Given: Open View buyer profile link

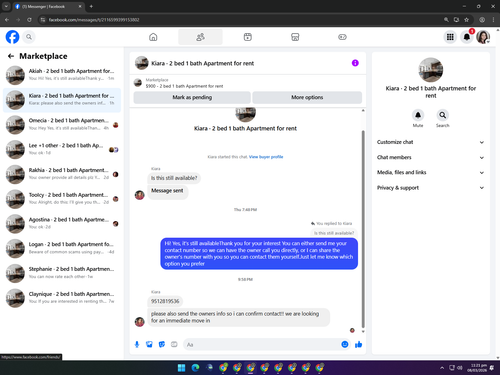Looking at the screenshot, I should coord(266,157).
